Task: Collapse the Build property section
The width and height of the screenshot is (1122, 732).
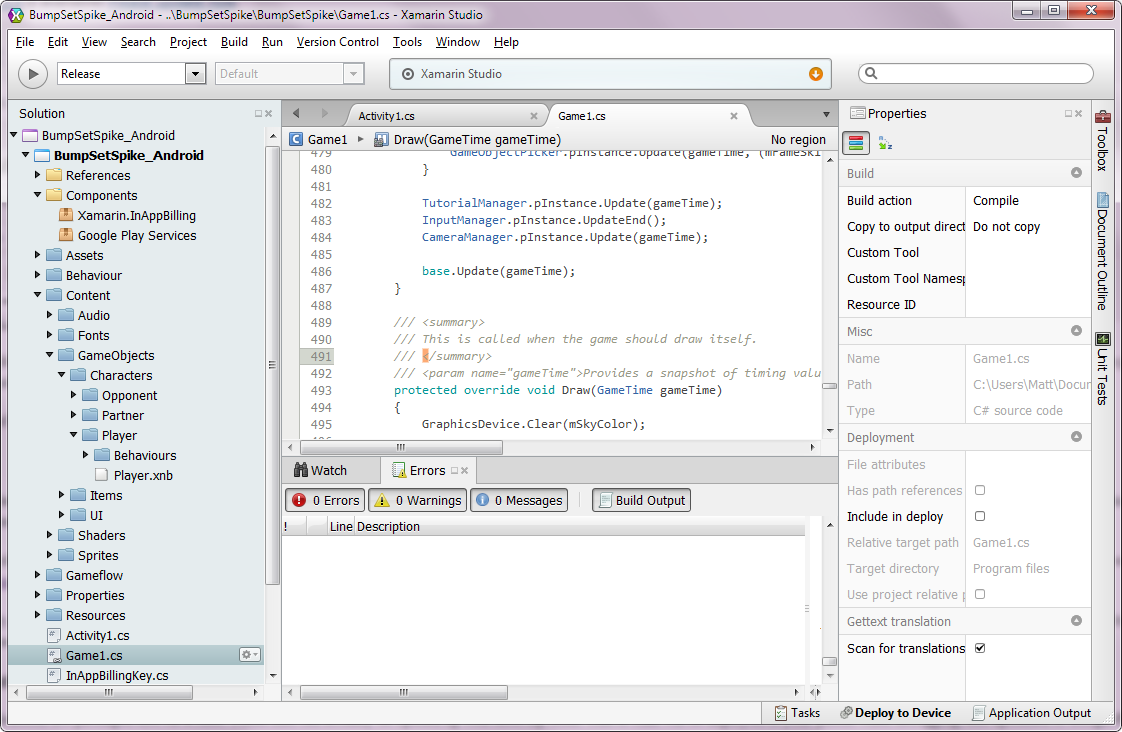Action: point(1076,172)
